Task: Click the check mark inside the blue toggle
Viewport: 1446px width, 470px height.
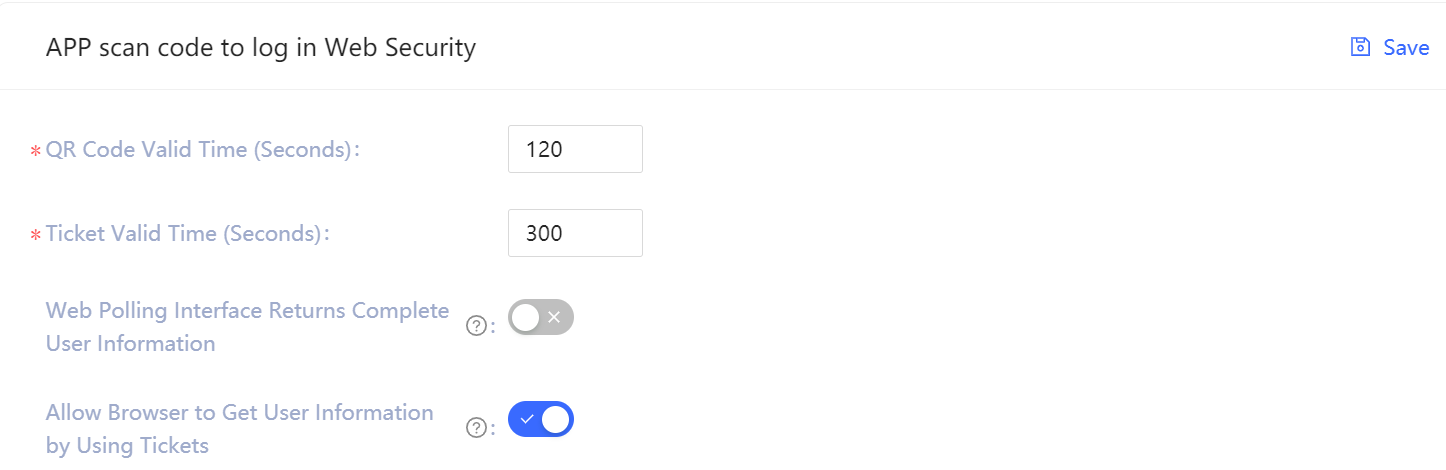Action: click(527, 419)
